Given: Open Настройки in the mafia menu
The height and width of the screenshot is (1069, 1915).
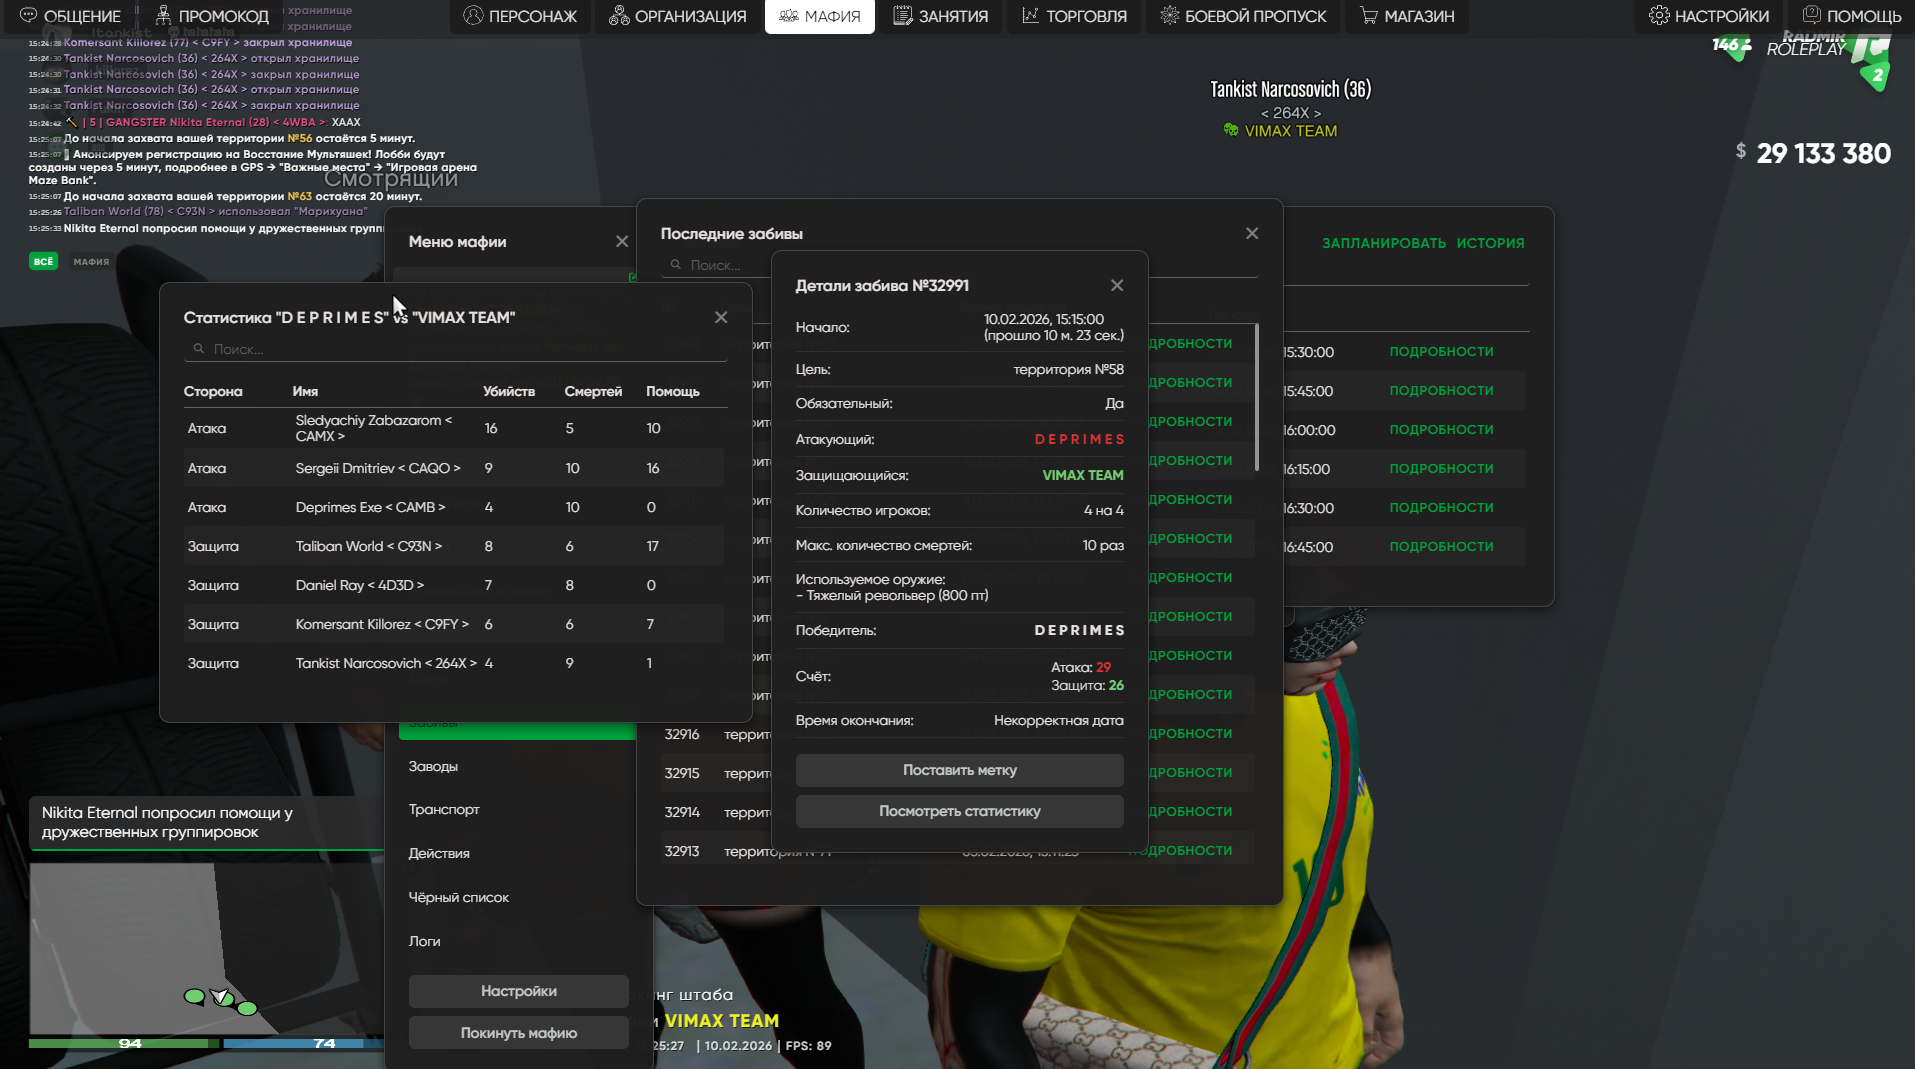Looking at the screenshot, I should [519, 991].
